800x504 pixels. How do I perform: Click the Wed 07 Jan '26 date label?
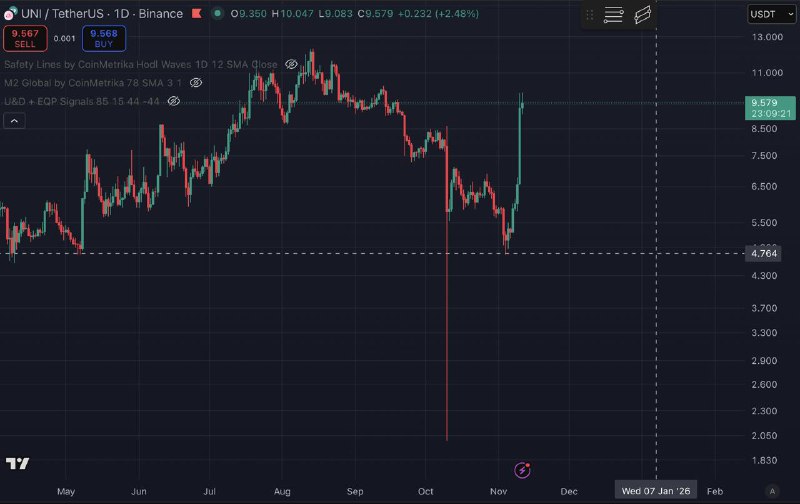(x=656, y=491)
